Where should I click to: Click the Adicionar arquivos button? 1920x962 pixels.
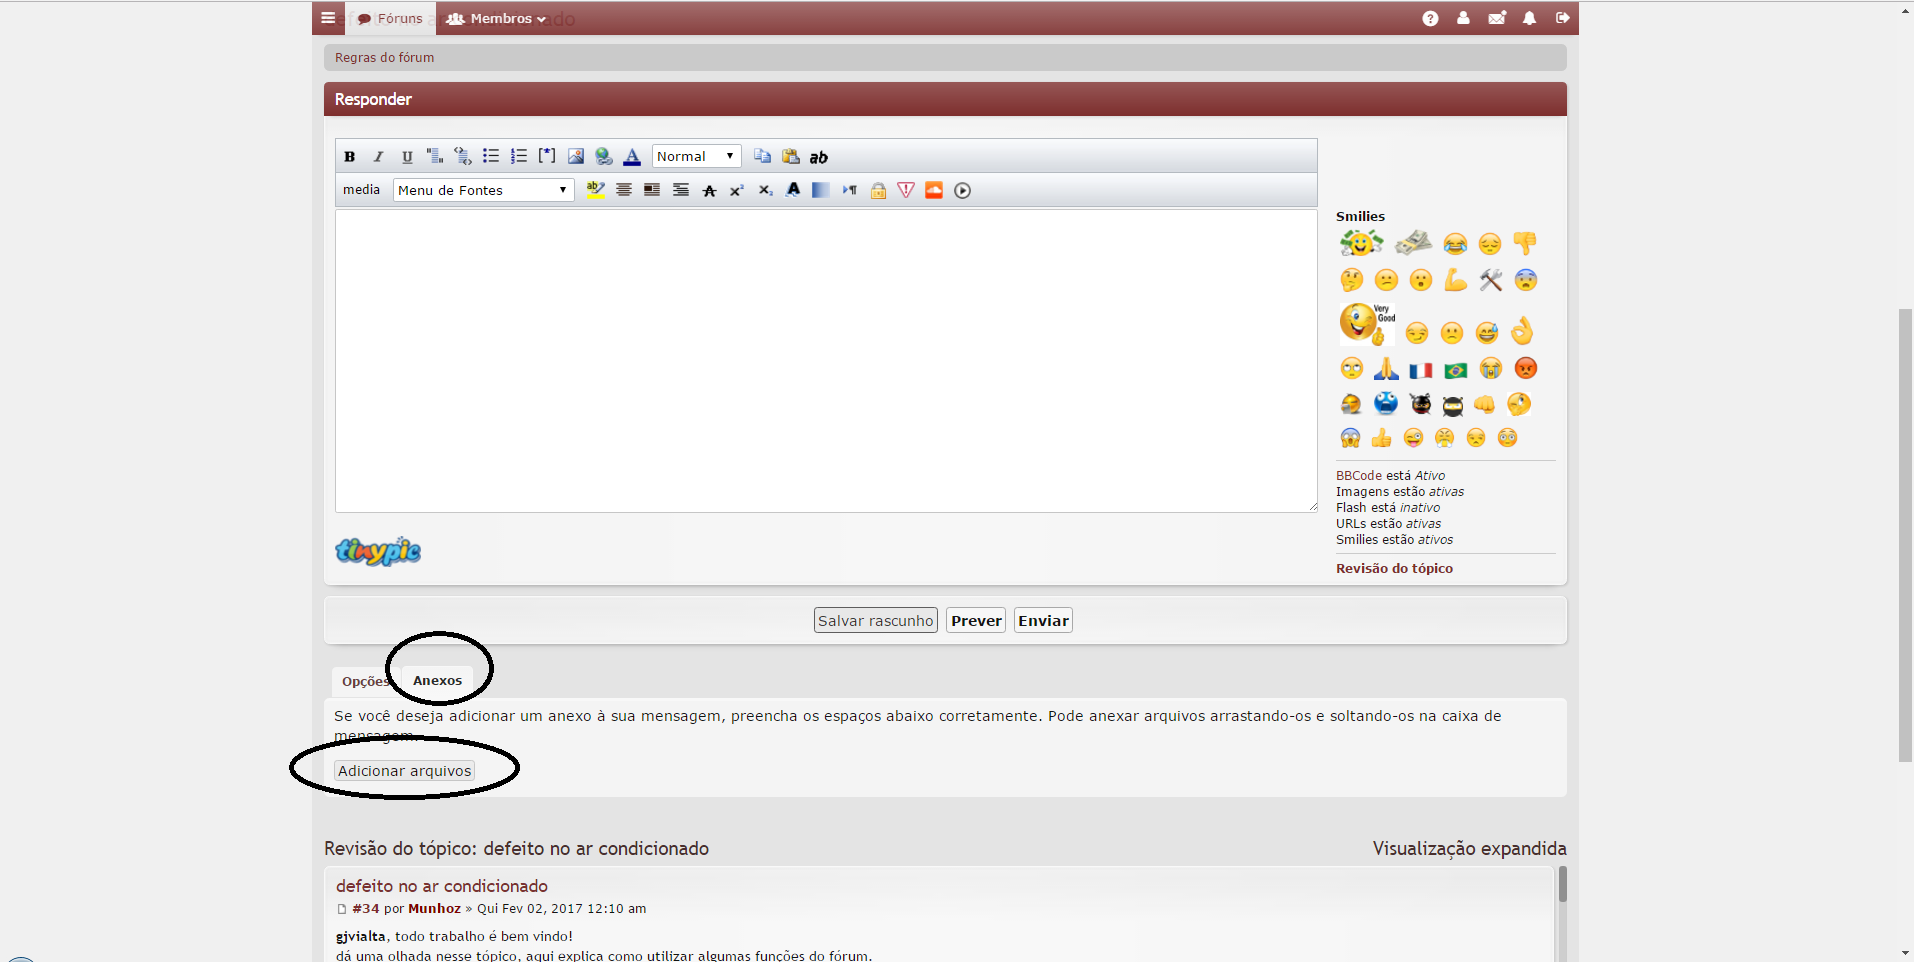coord(404,771)
